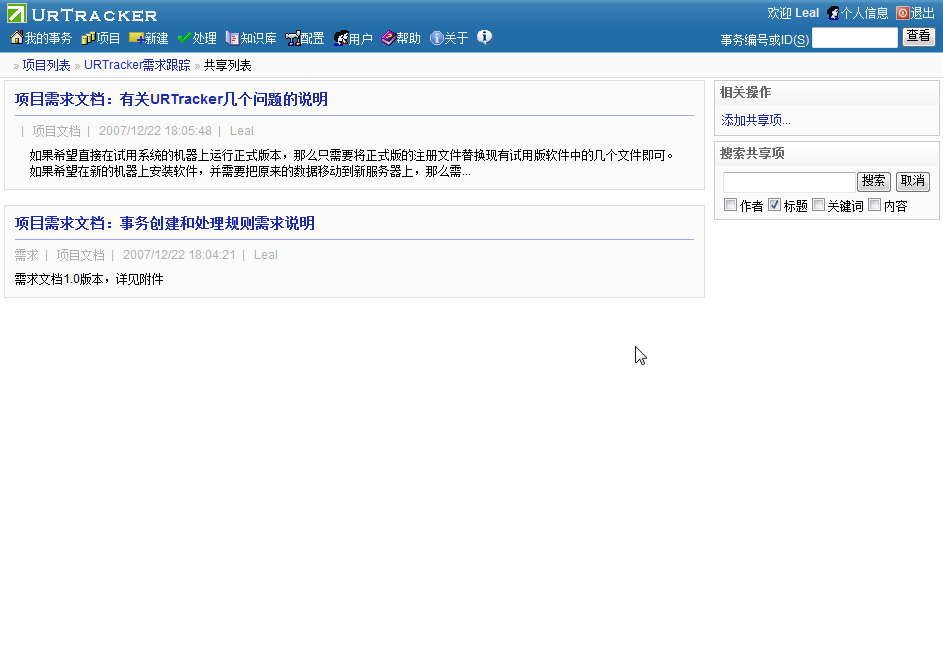Click the folder icon beside 项目
The height and width of the screenshot is (645, 943).
pos(88,38)
